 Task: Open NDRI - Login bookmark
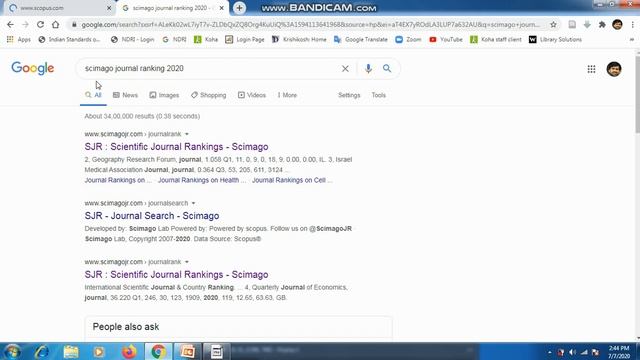[132, 39]
